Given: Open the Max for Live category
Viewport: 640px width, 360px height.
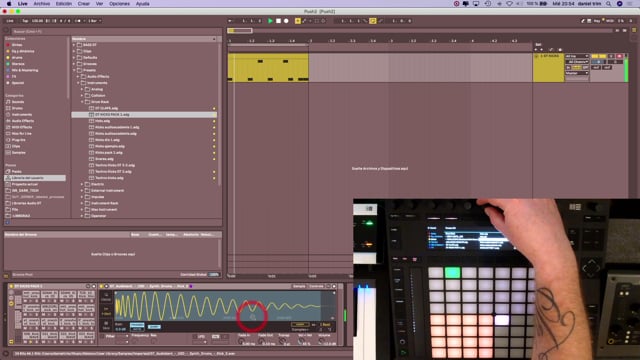Looking at the screenshot, I should coord(21,133).
